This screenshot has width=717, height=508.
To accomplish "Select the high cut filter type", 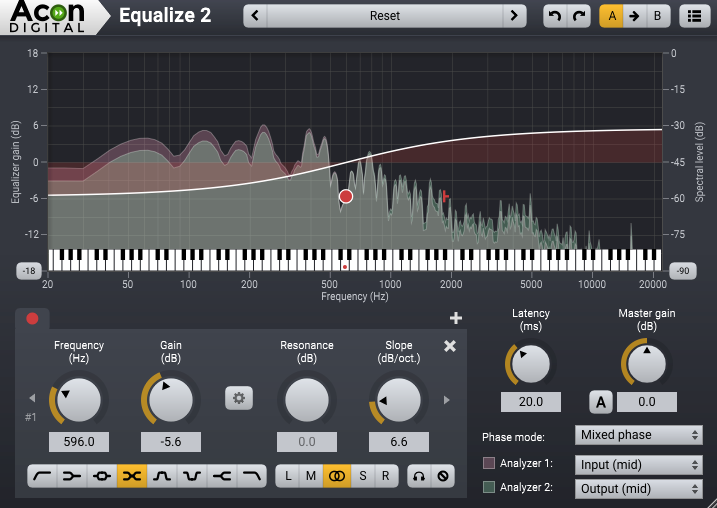I will coord(251,476).
